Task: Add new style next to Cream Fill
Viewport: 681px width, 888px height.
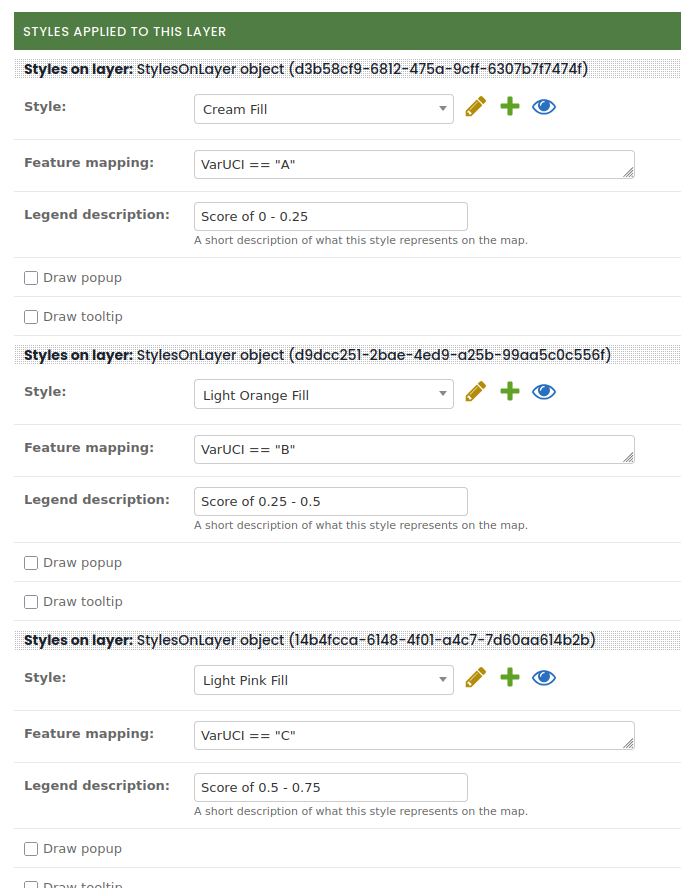Action: tap(510, 106)
